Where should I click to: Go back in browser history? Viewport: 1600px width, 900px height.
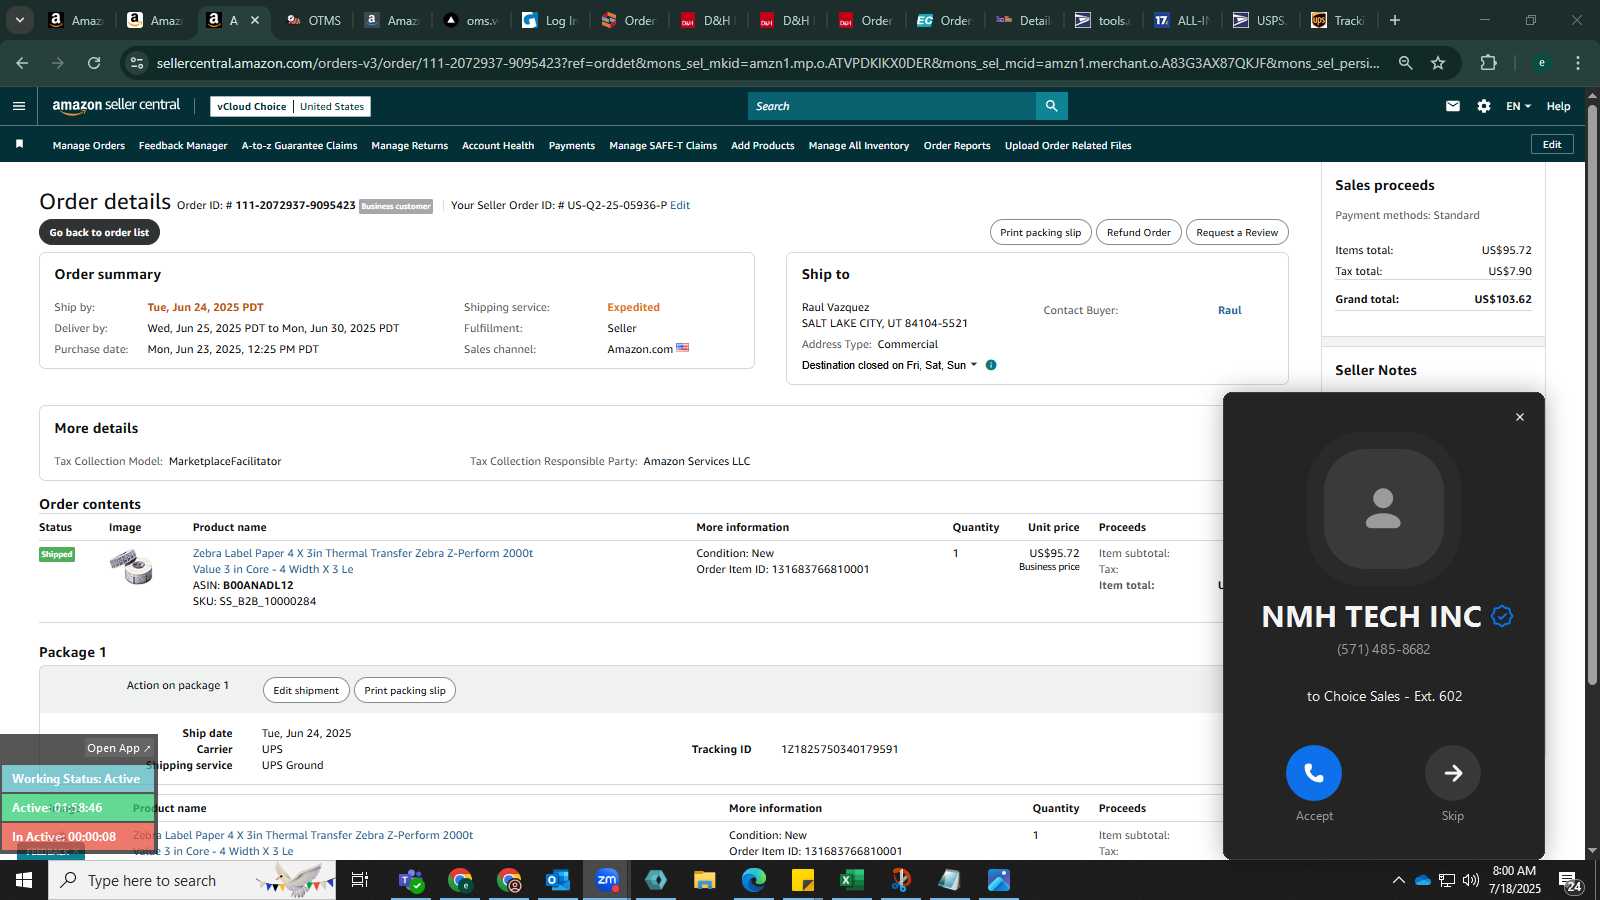pyautogui.click(x=22, y=63)
